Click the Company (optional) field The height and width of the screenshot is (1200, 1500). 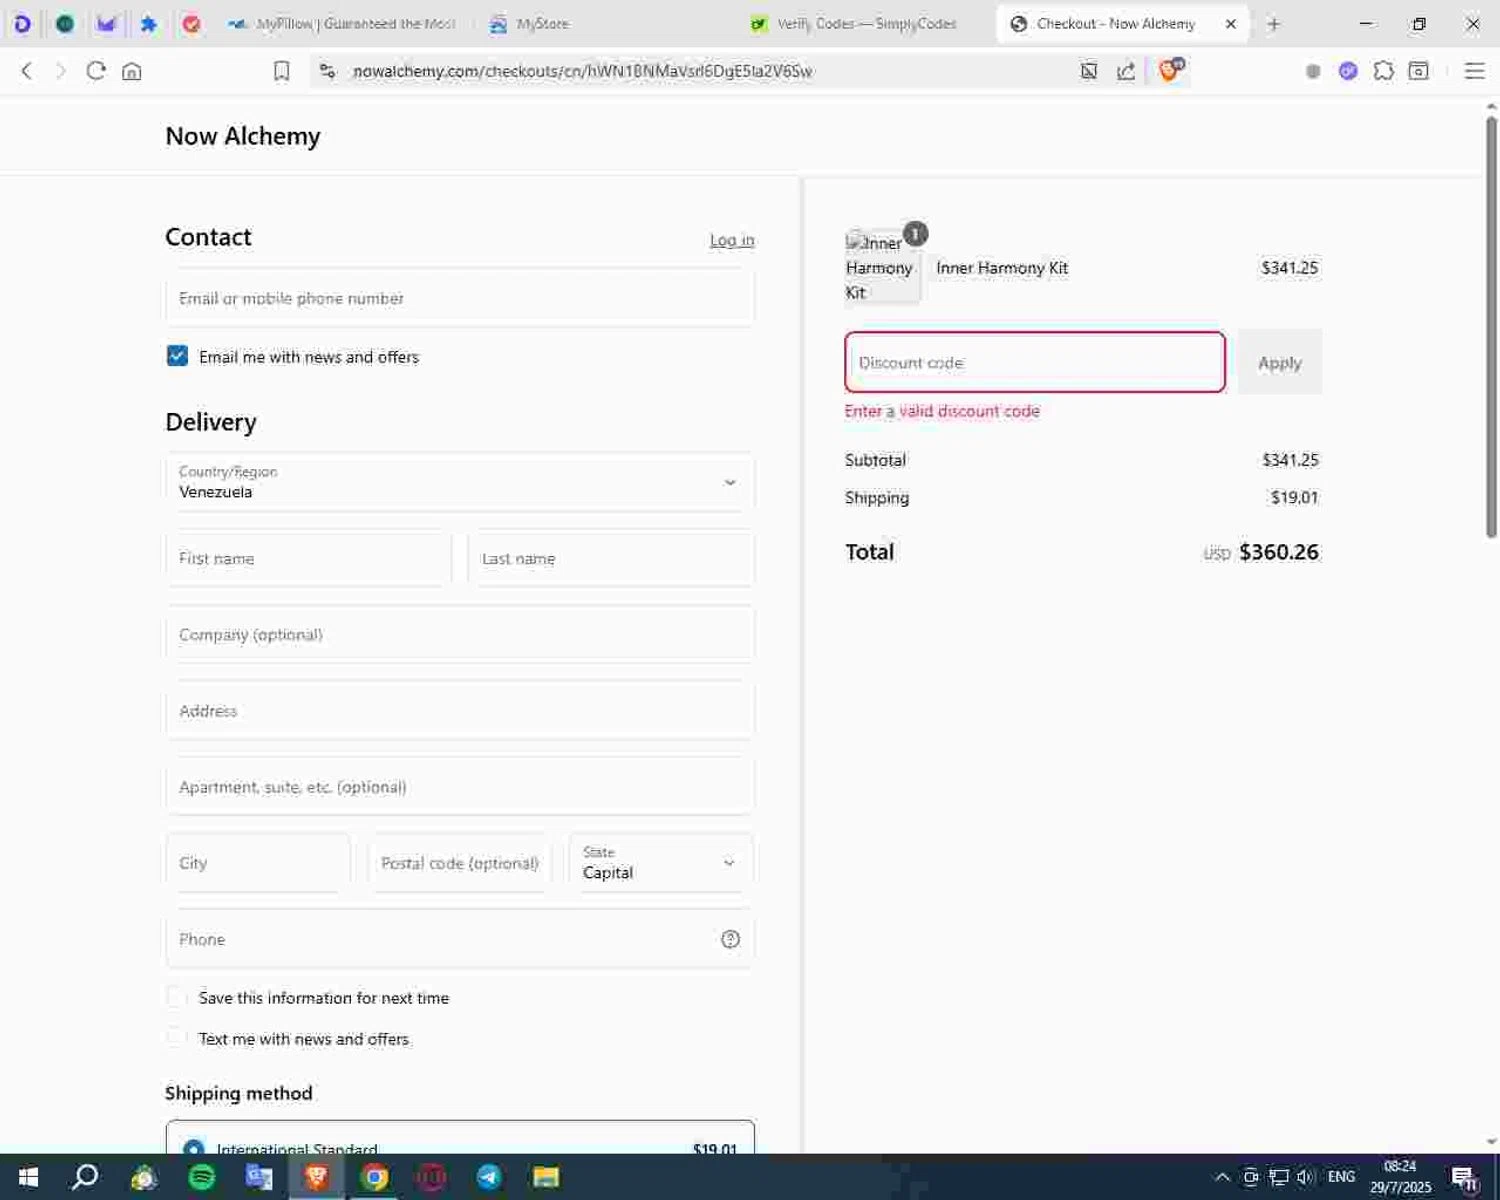[460, 634]
